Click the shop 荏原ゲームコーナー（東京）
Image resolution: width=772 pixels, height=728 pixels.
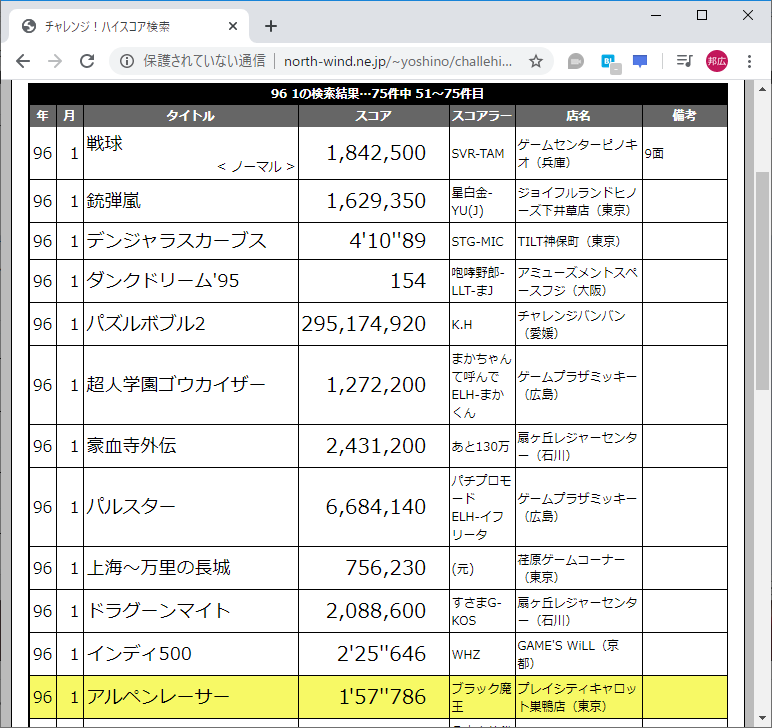click(571, 569)
